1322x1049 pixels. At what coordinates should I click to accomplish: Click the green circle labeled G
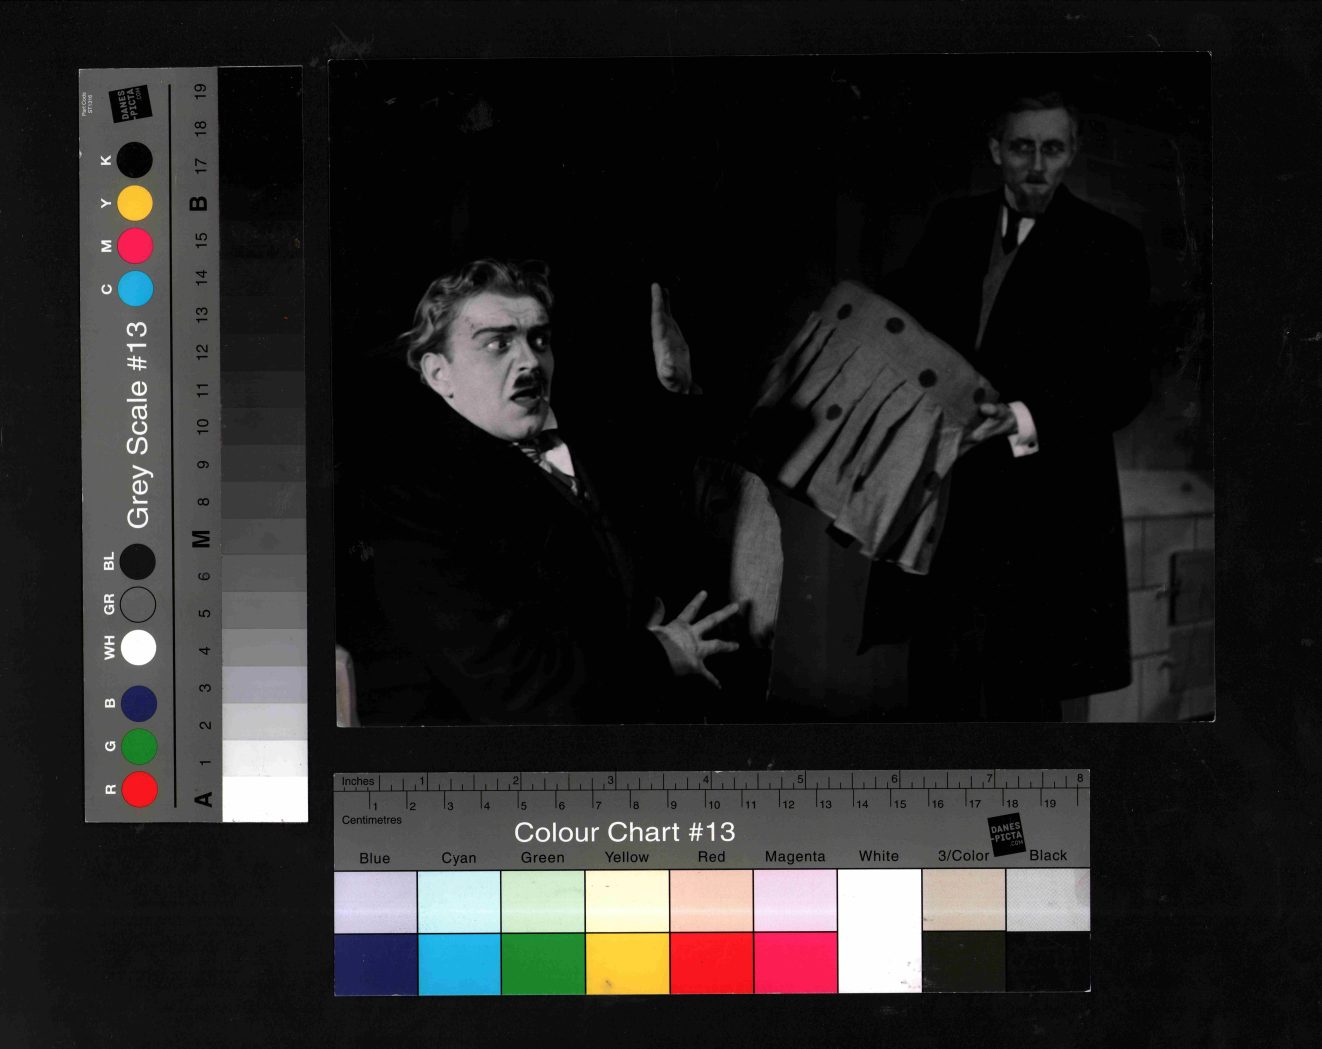pyautogui.click(x=139, y=746)
